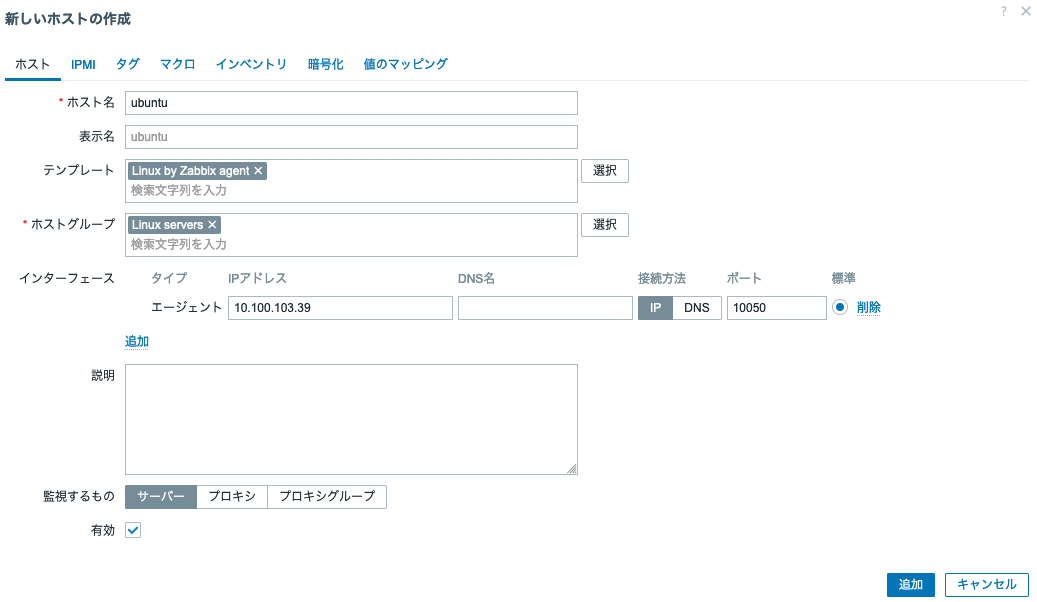Viewport: 1037px width, 602px height.
Task: Select サーバー as the monitoring source
Action: (161, 497)
